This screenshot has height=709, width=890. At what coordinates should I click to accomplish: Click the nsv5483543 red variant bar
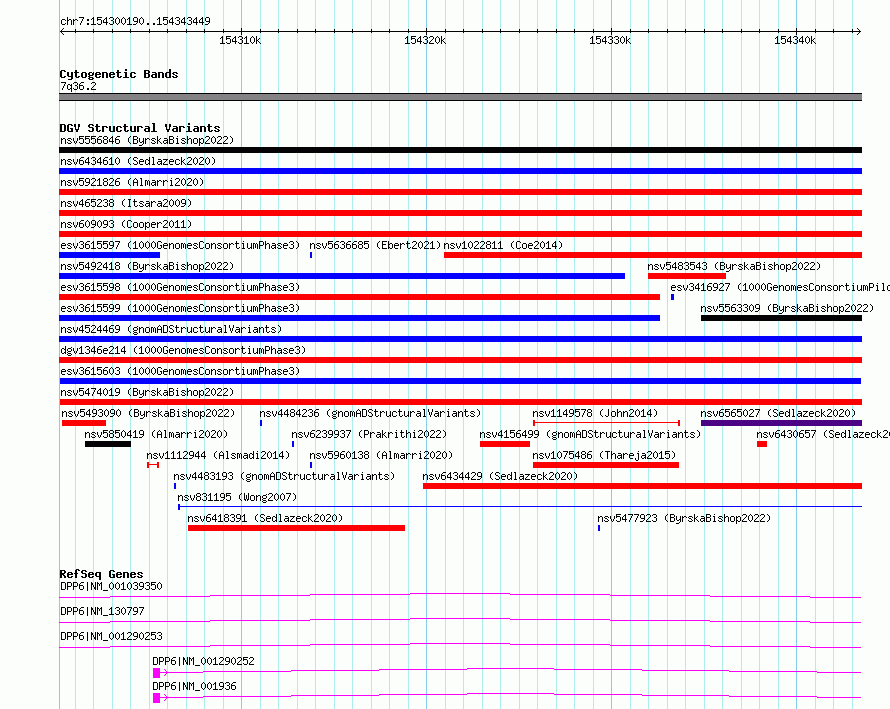click(687, 276)
